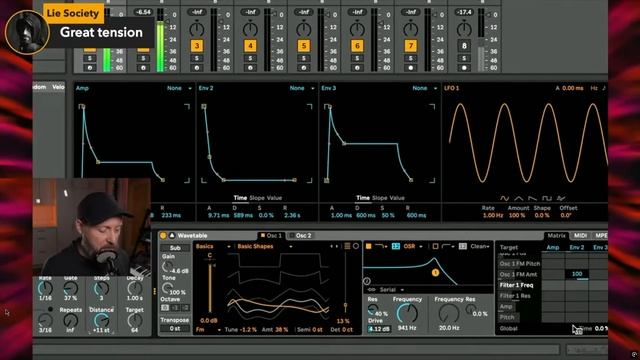This screenshot has width=640, height=360.
Task: Switch the LFO 1 rate to note sync
Action: click(604, 88)
